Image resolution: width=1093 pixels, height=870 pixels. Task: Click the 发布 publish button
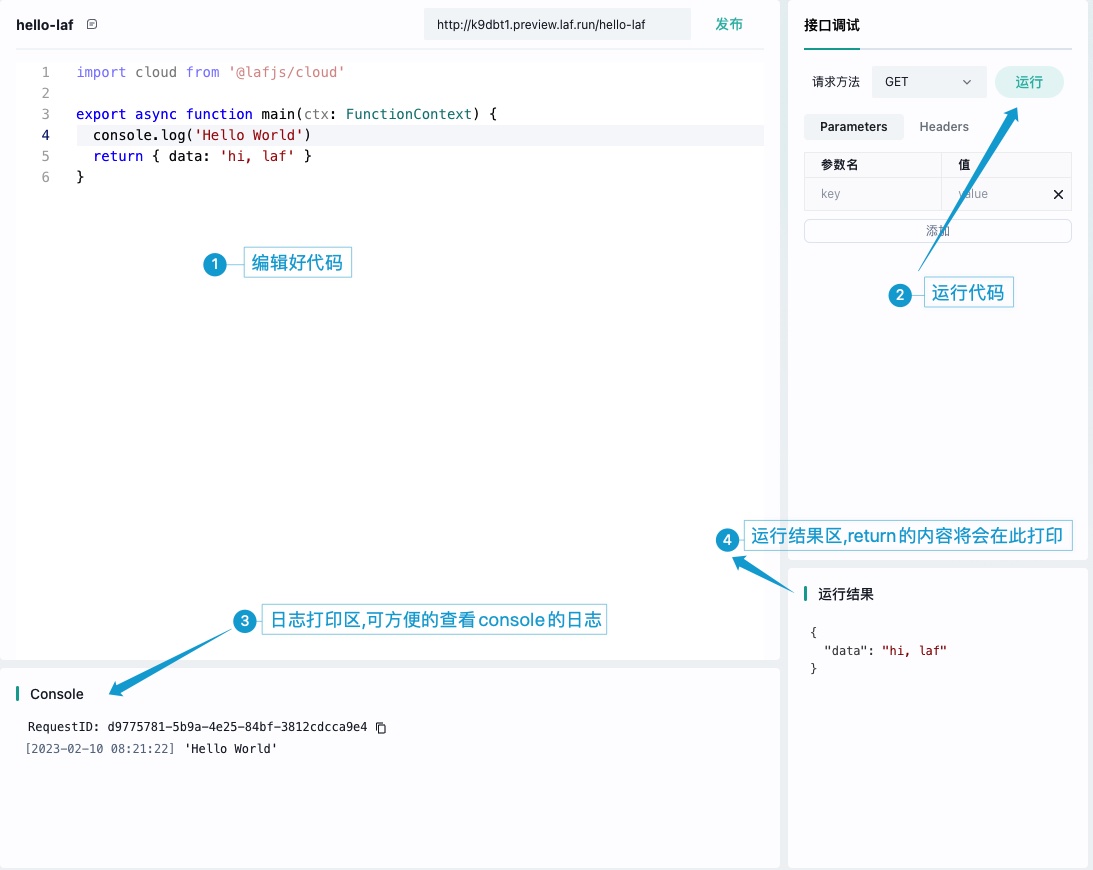[x=729, y=24]
